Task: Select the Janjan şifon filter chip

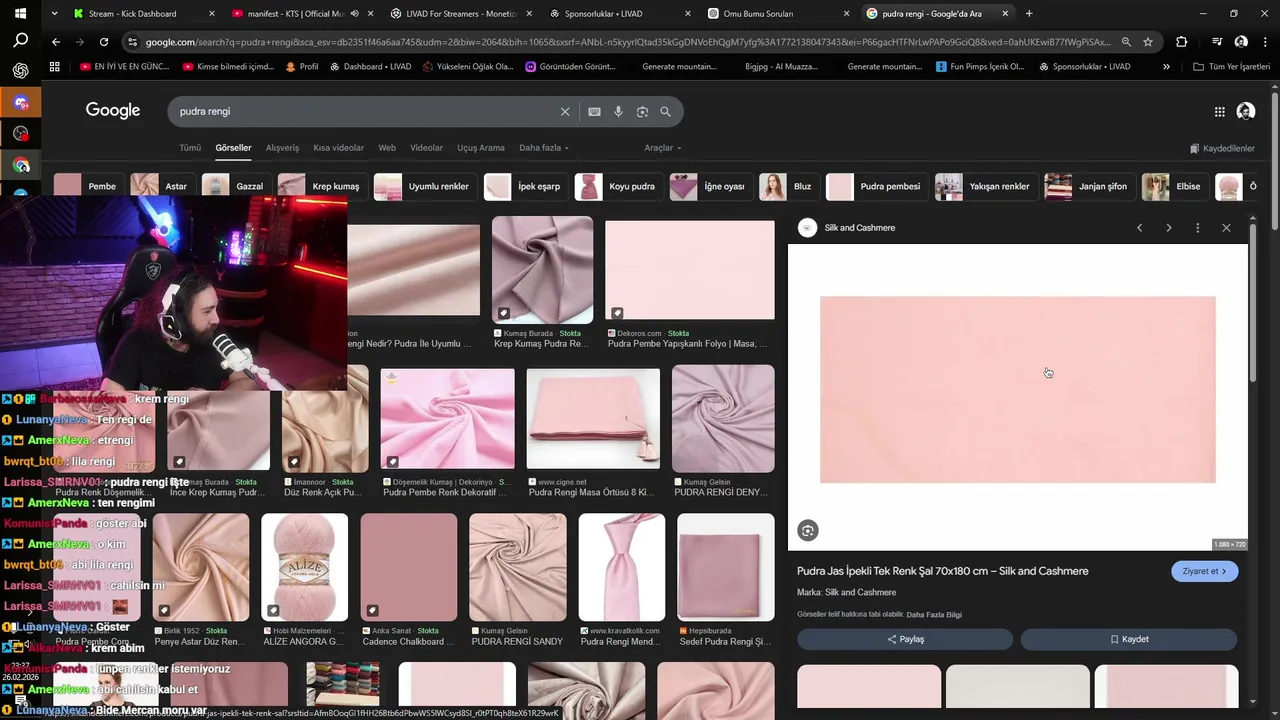Action: pyautogui.click(x=1089, y=187)
